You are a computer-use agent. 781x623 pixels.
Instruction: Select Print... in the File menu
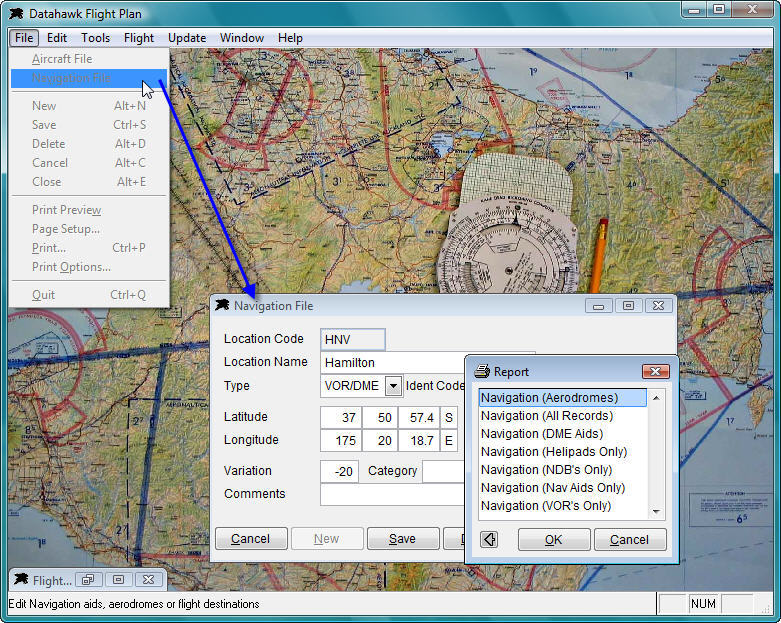click(89, 248)
